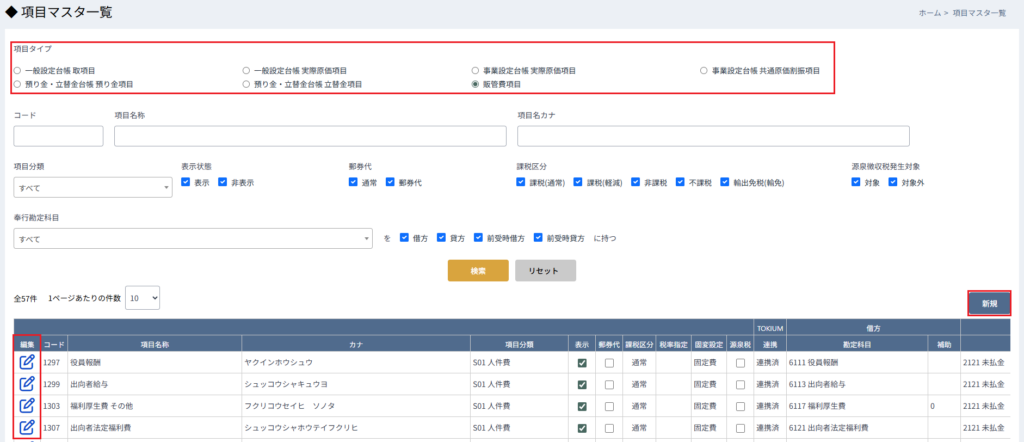Screen dimensions: 1024x442
Task: Open the 項目分類 dropdown
Action: pos(93,187)
